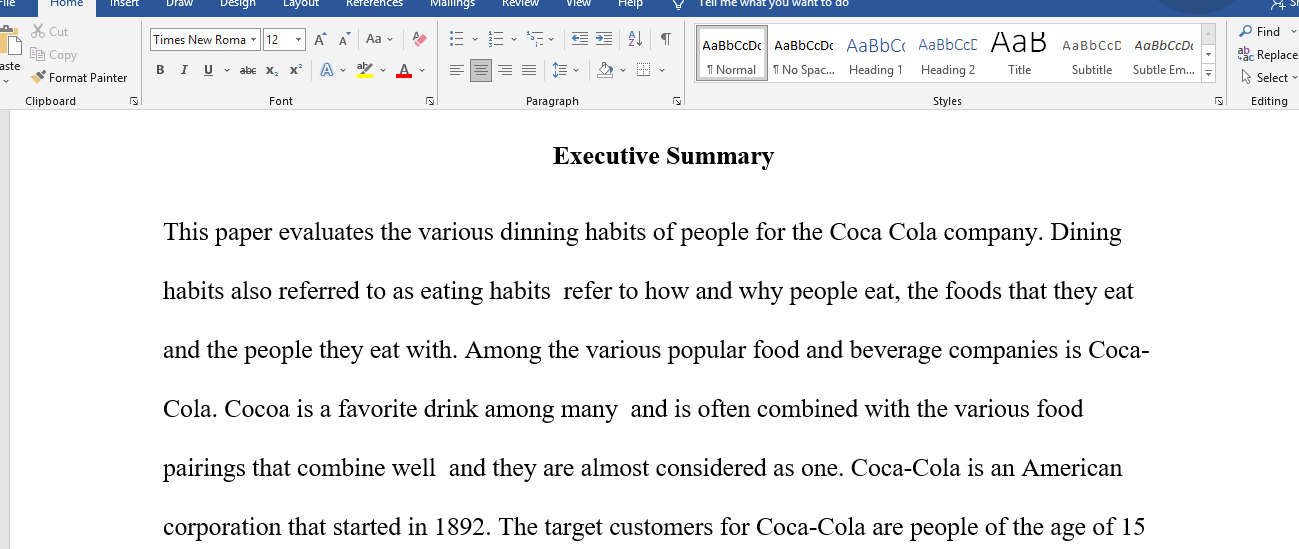Apply borders to selection
Screen dimensions: 1299x549
click(x=644, y=70)
